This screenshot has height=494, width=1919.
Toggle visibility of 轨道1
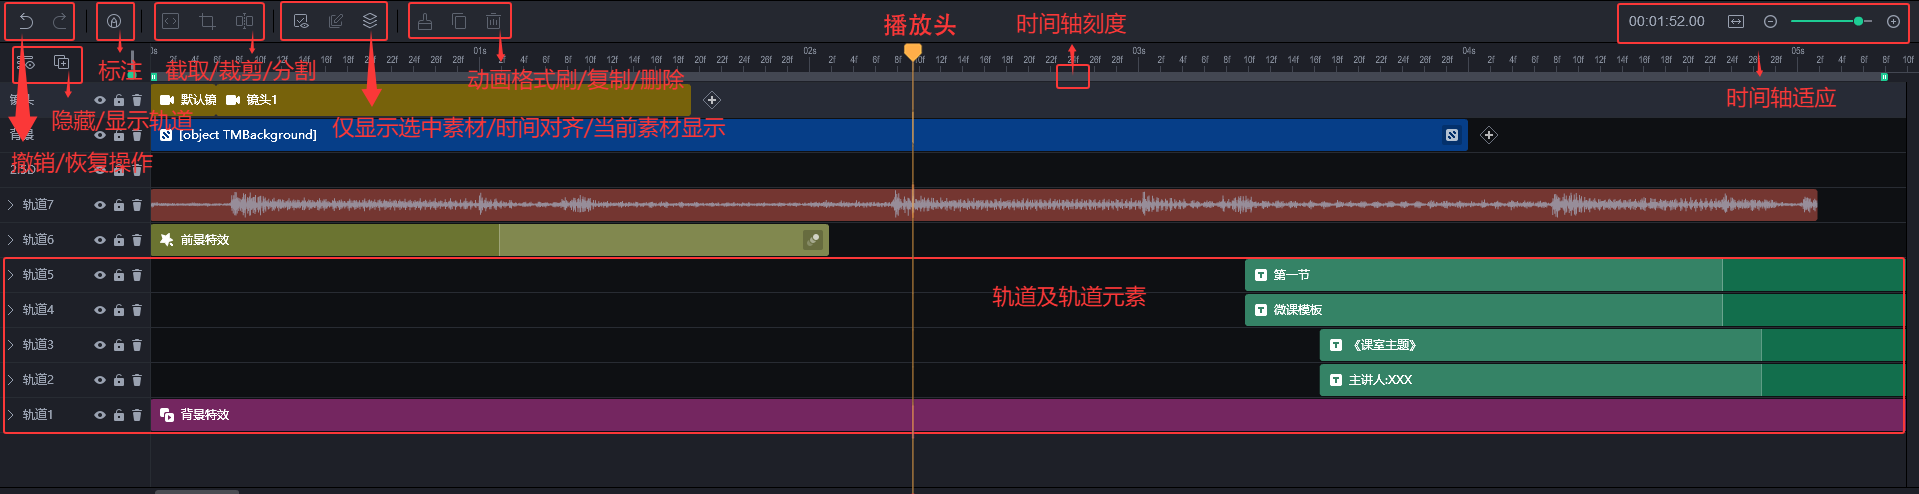[x=100, y=415]
